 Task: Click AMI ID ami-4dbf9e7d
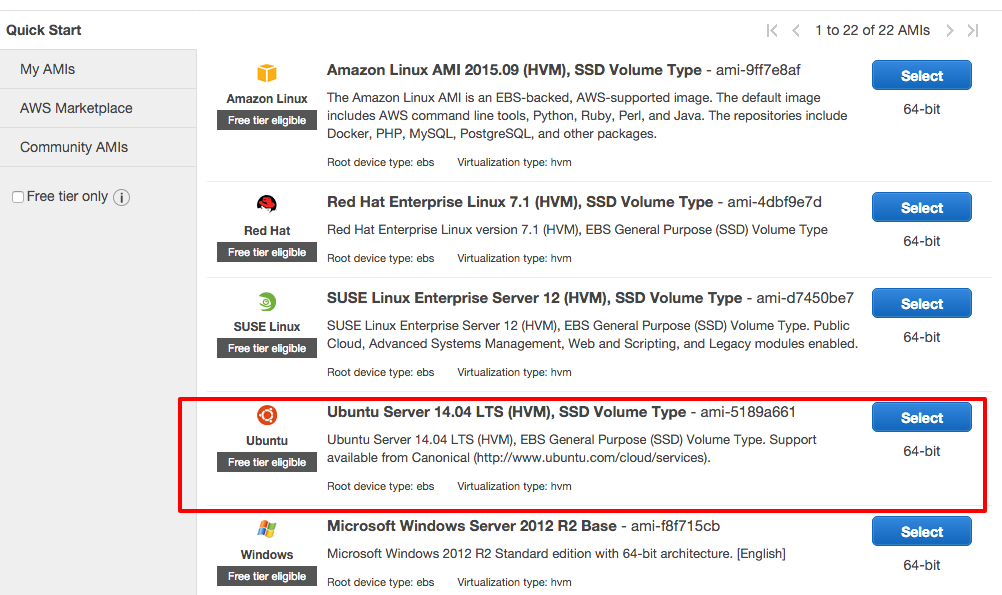(775, 202)
